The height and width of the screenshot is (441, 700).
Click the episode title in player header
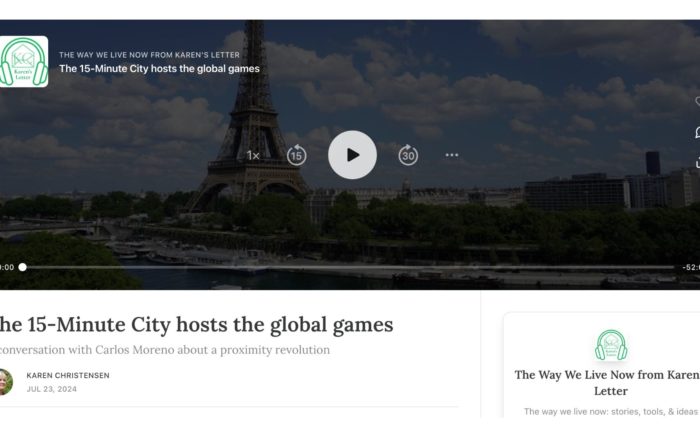pos(159,69)
